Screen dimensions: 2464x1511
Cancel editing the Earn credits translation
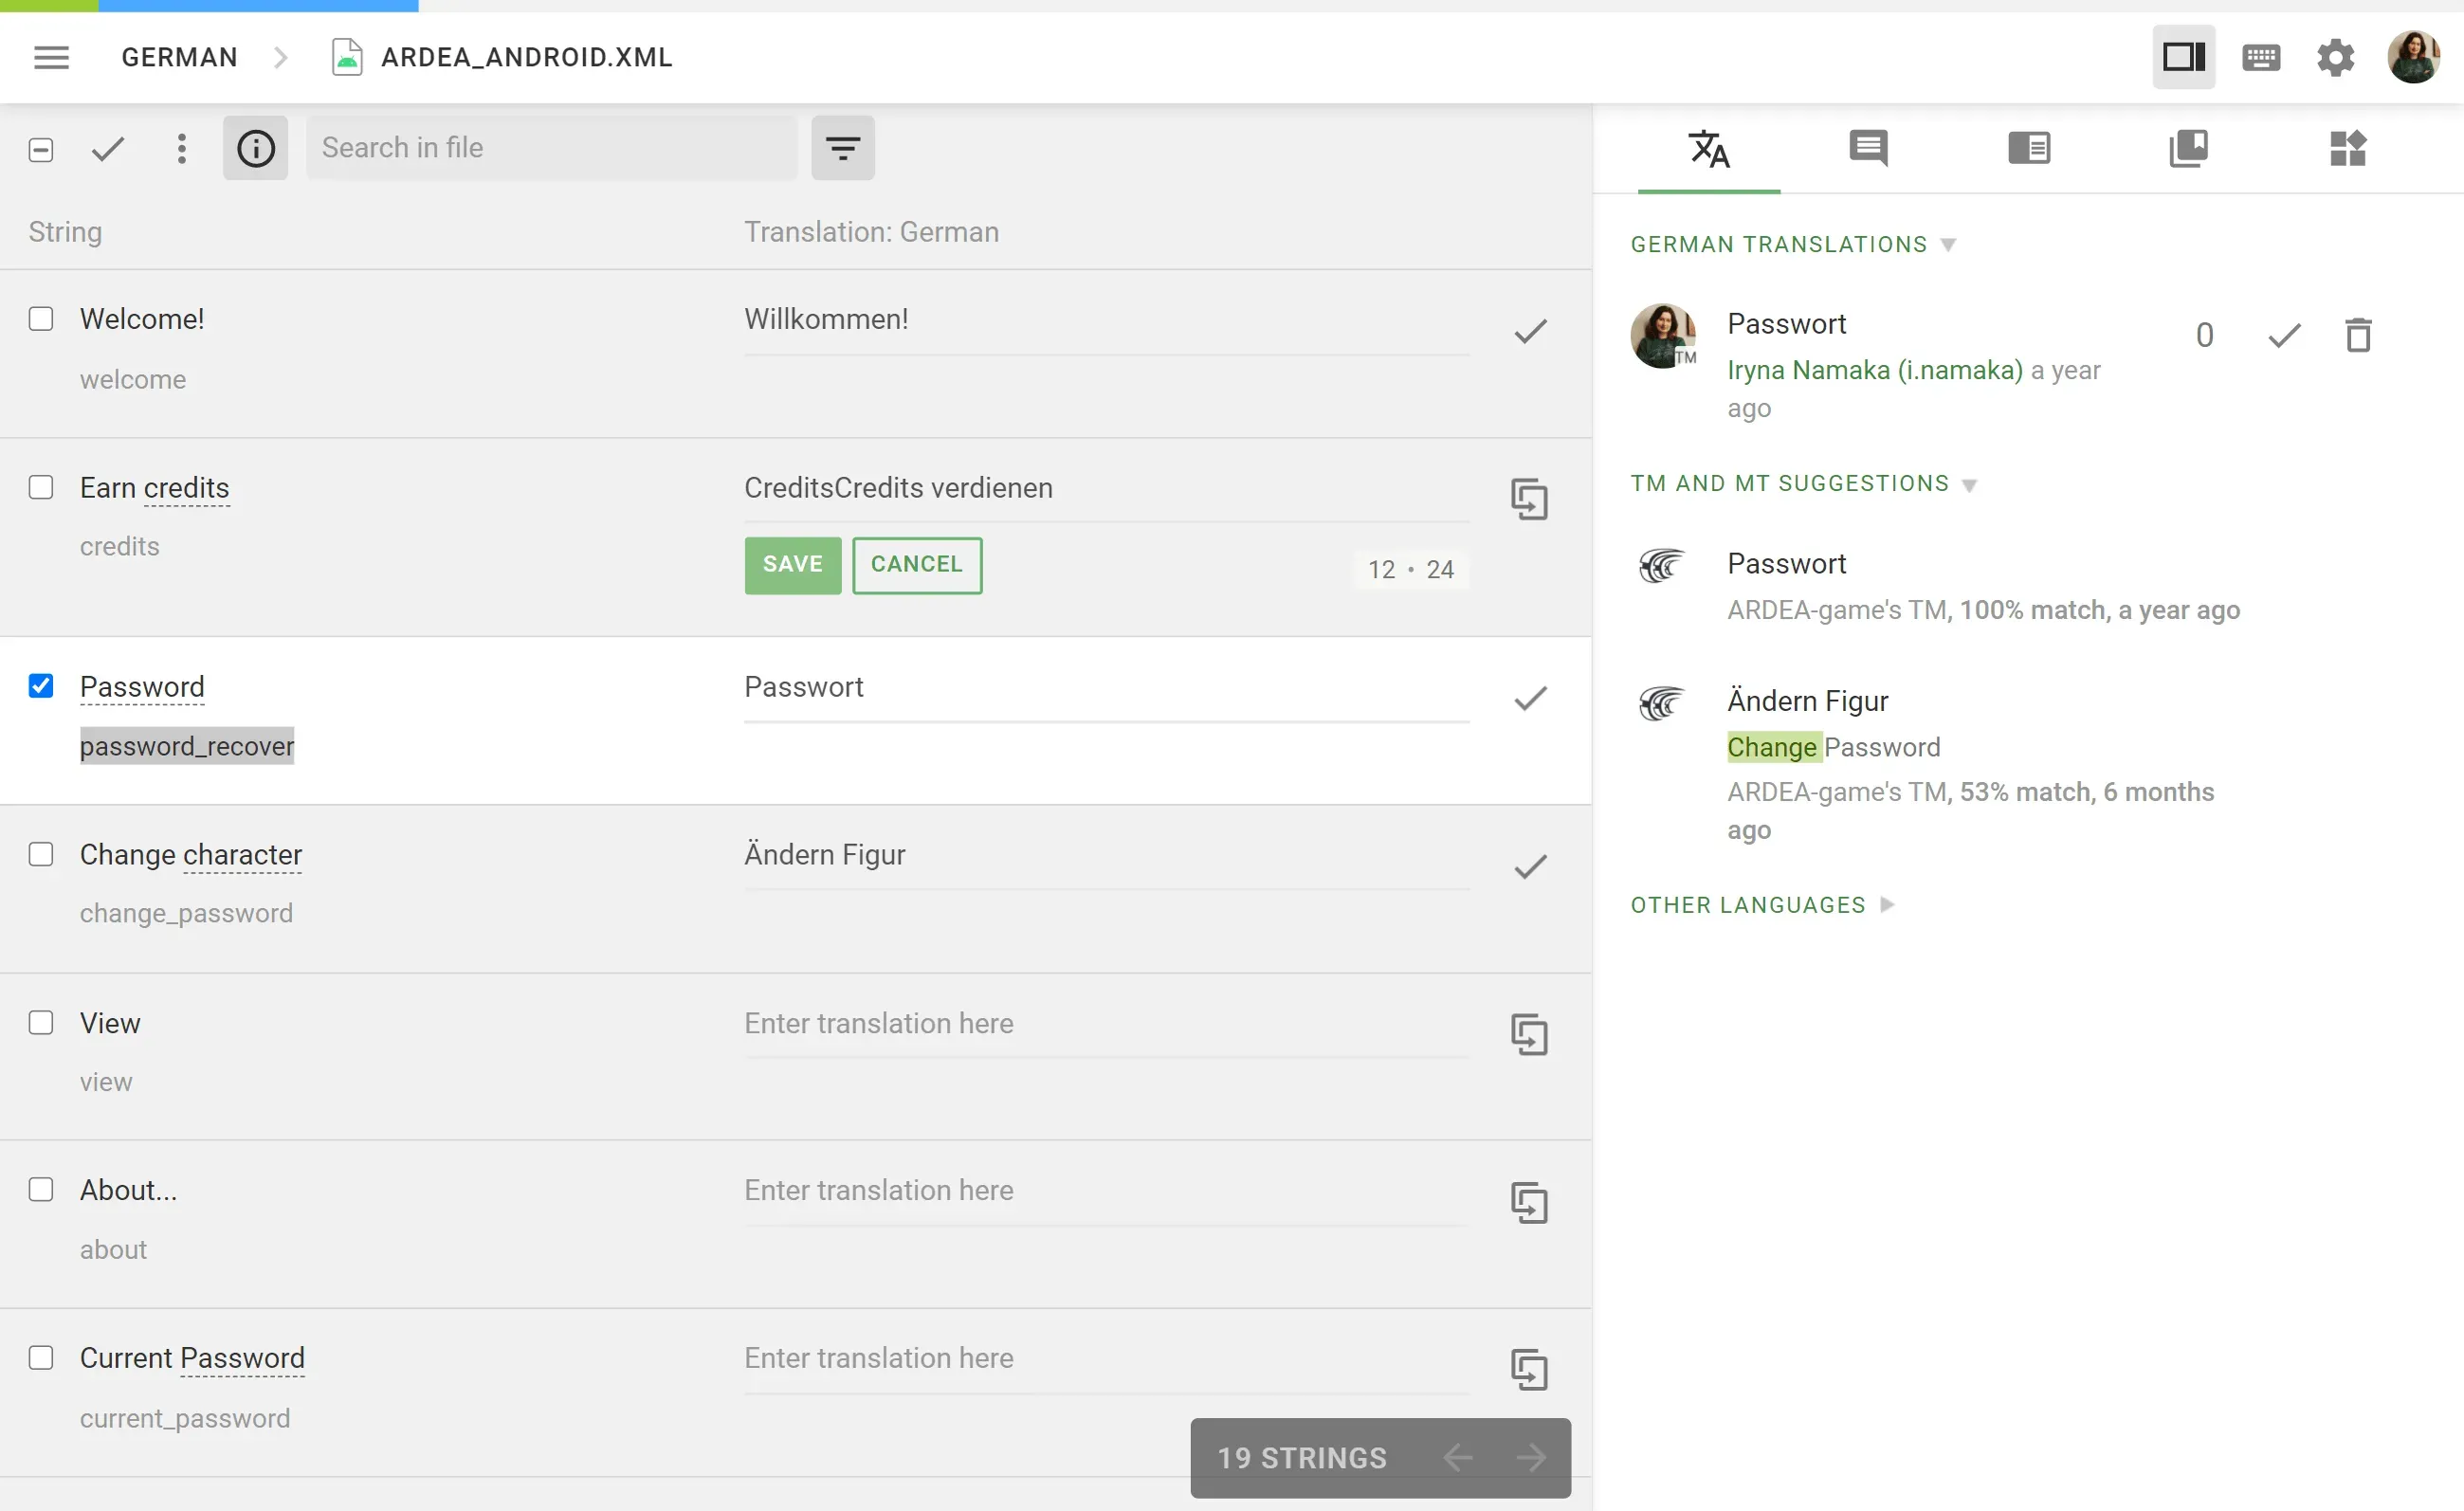[917, 564]
